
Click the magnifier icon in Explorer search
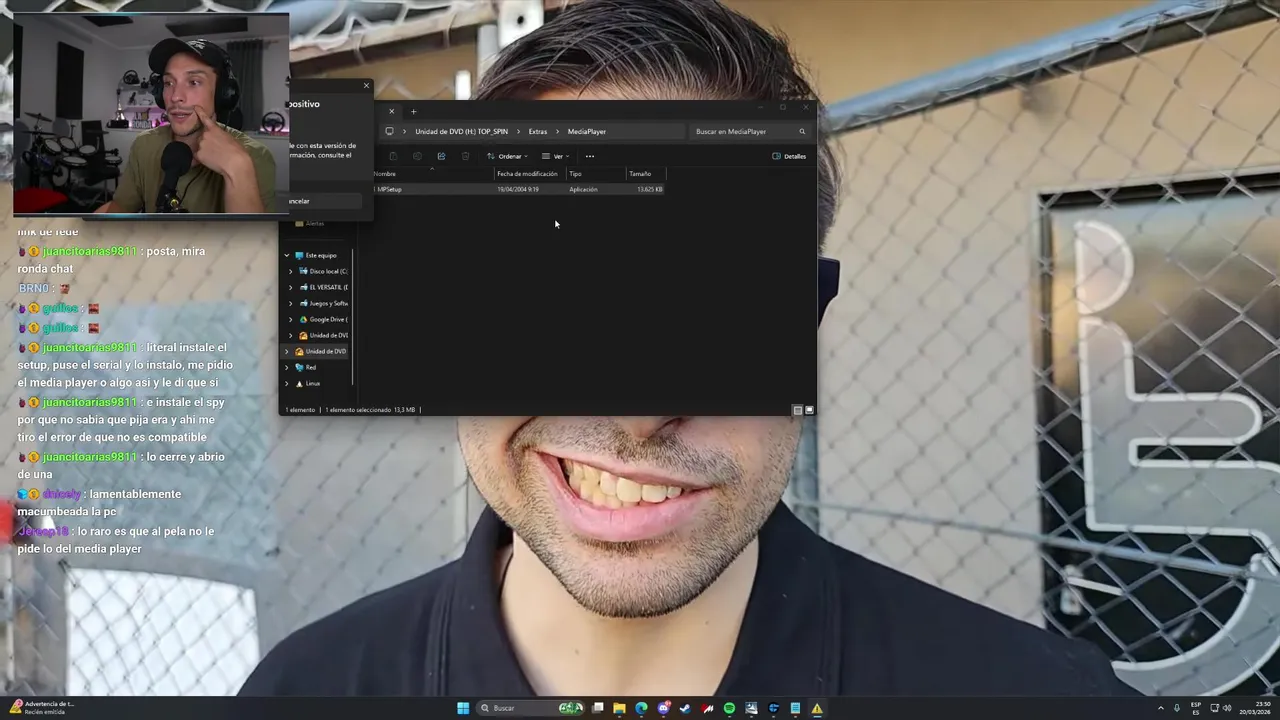(x=801, y=131)
